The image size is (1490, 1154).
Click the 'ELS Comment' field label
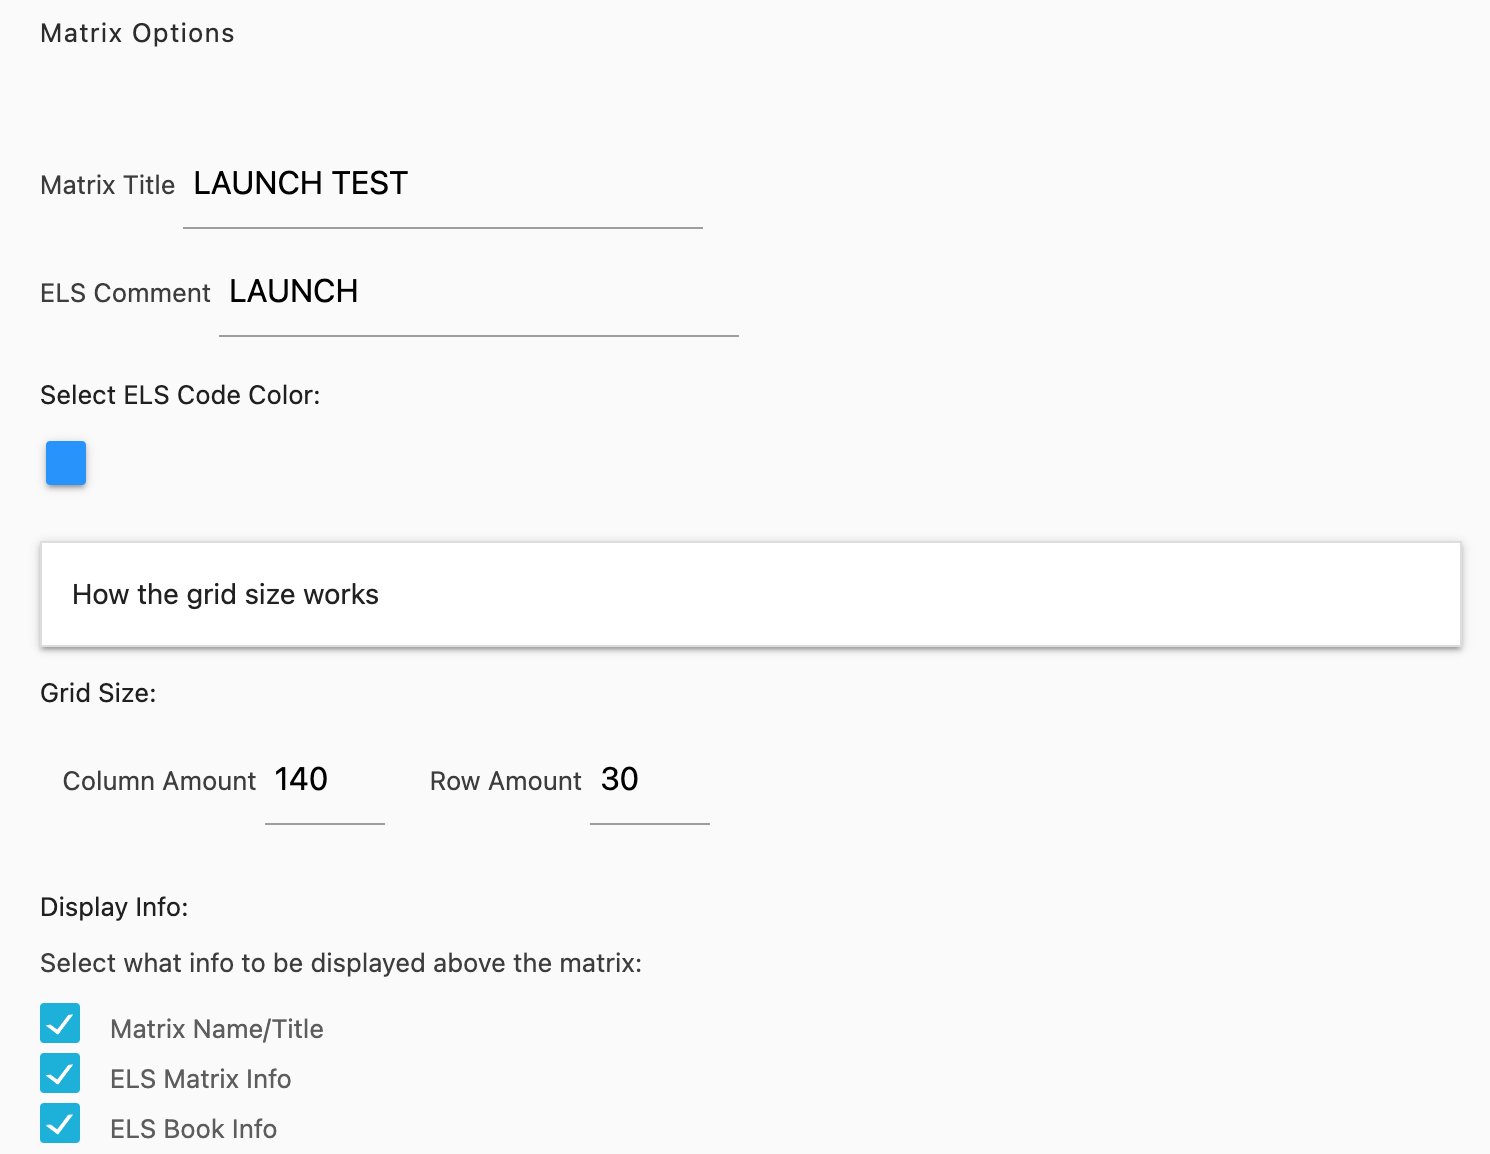pyautogui.click(x=125, y=293)
